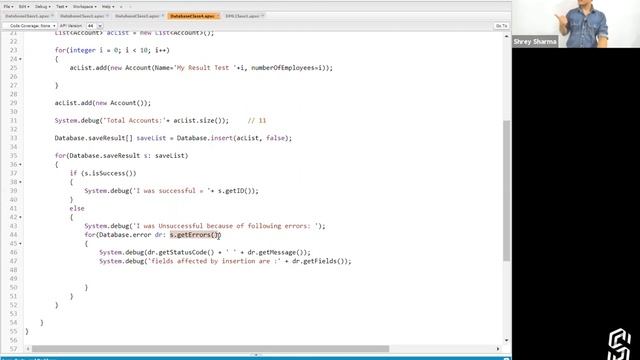Click the 'else' keyword on line 41

click(77, 209)
